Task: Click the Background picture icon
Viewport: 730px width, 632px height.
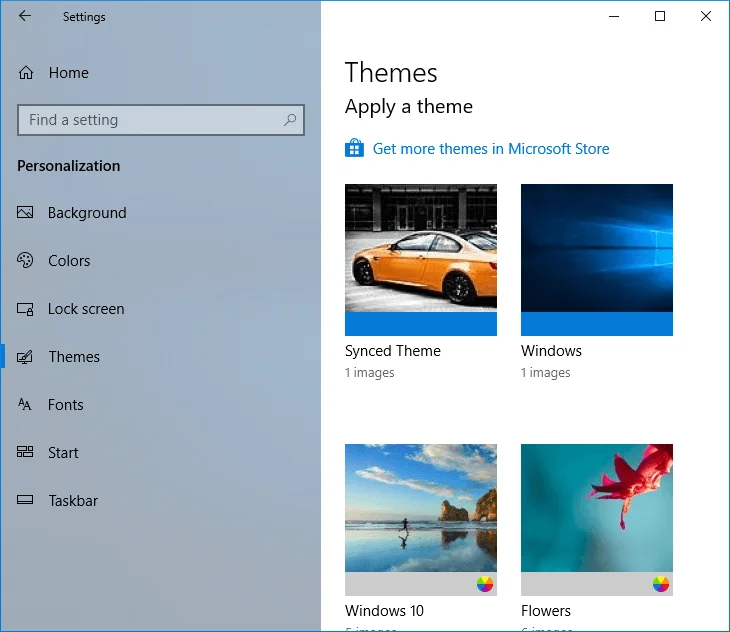Action: [x=25, y=212]
